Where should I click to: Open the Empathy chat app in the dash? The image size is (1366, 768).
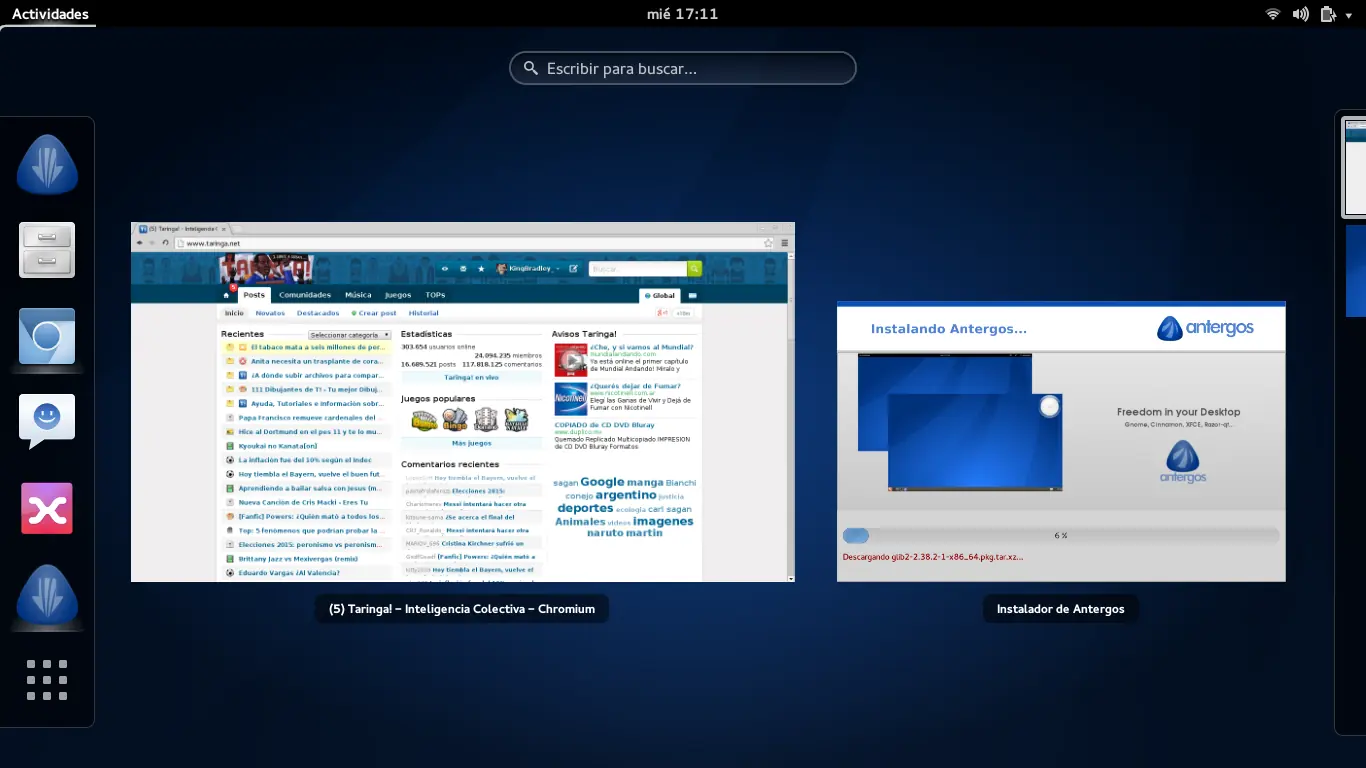[47, 421]
